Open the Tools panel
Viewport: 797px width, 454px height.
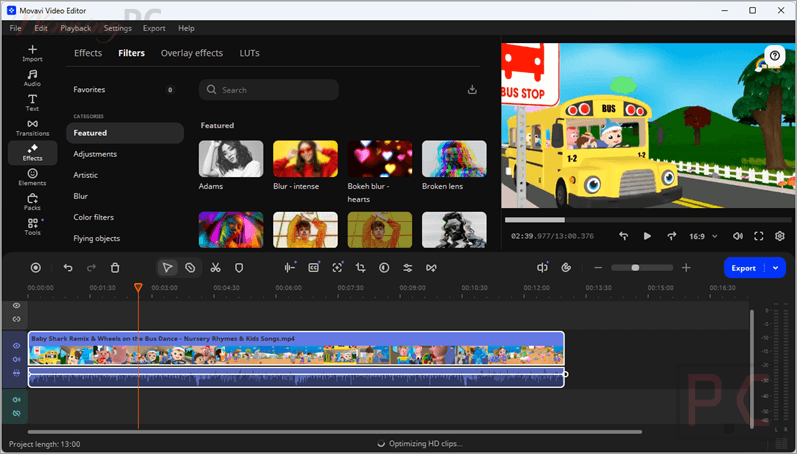(x=32, y=227)
